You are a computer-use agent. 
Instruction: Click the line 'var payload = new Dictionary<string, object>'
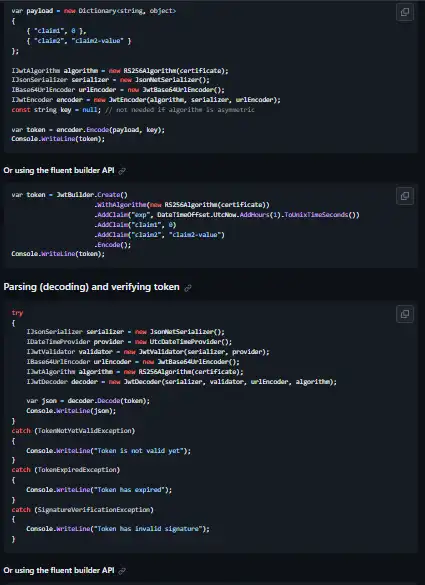click(x=94, y=11)
